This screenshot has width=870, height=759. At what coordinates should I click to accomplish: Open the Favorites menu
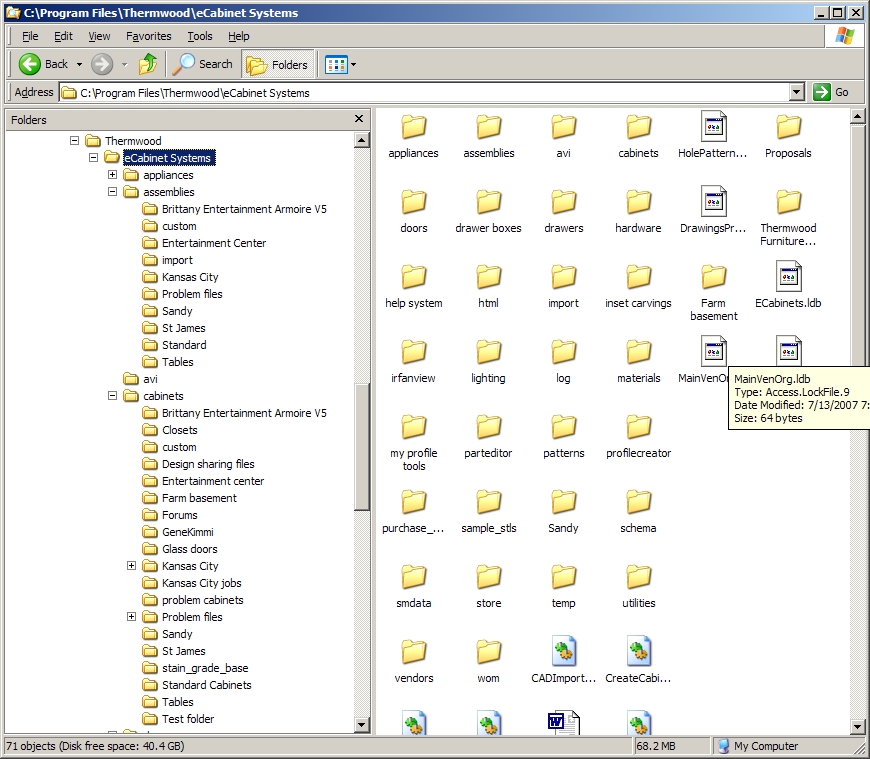[148, 36]
